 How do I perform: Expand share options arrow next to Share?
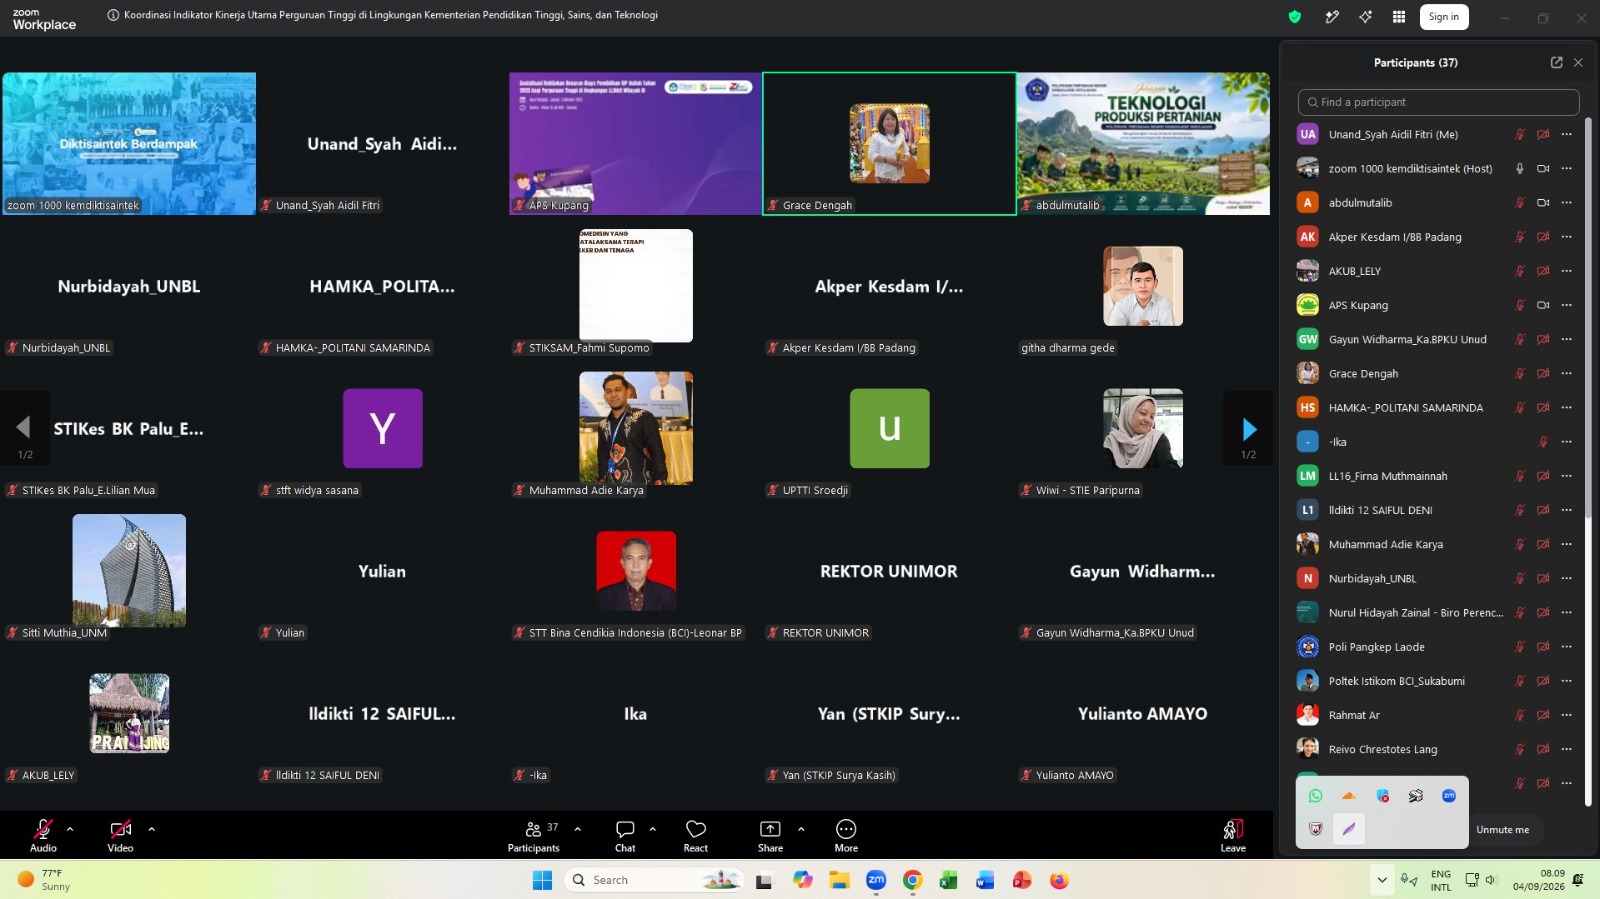[801, 829]
